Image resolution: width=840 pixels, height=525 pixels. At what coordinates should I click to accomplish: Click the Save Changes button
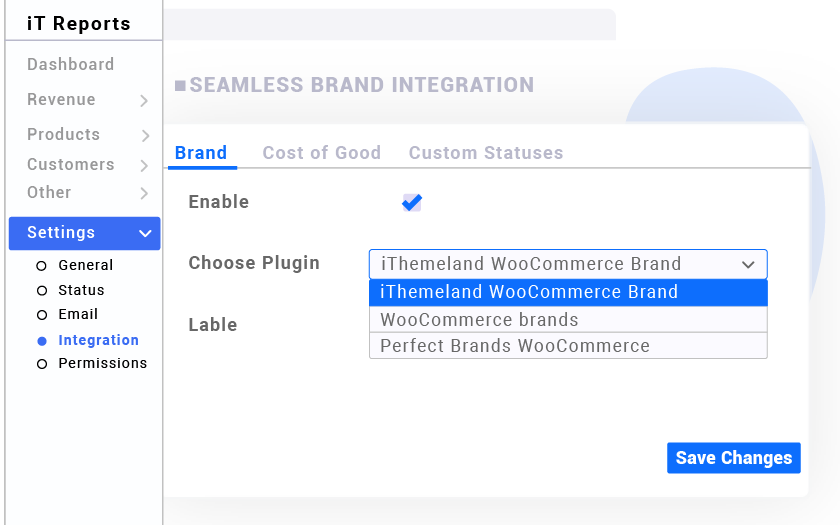coord(733,458)
